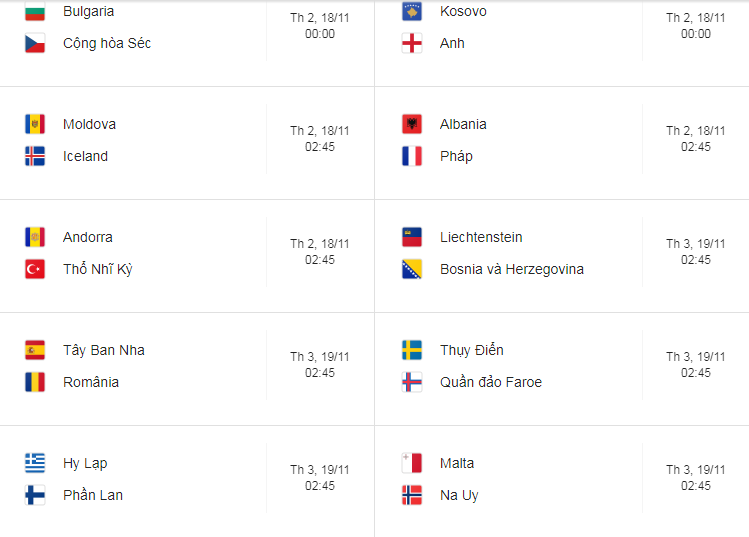The height and width of the screenshot is (537, 749).
Task: Click the Quần đảo Faroe flag icon
Action: click(412, 382)
